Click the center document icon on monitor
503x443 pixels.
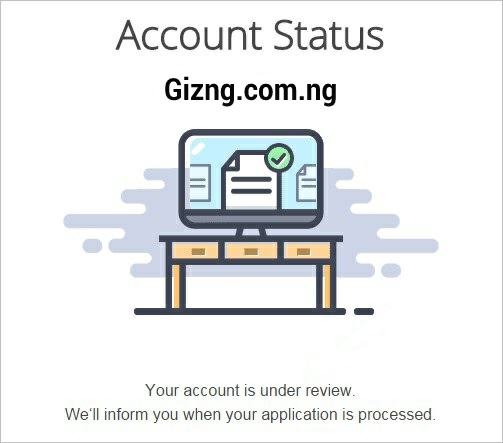pyautogui.click(x=252, y=180)
